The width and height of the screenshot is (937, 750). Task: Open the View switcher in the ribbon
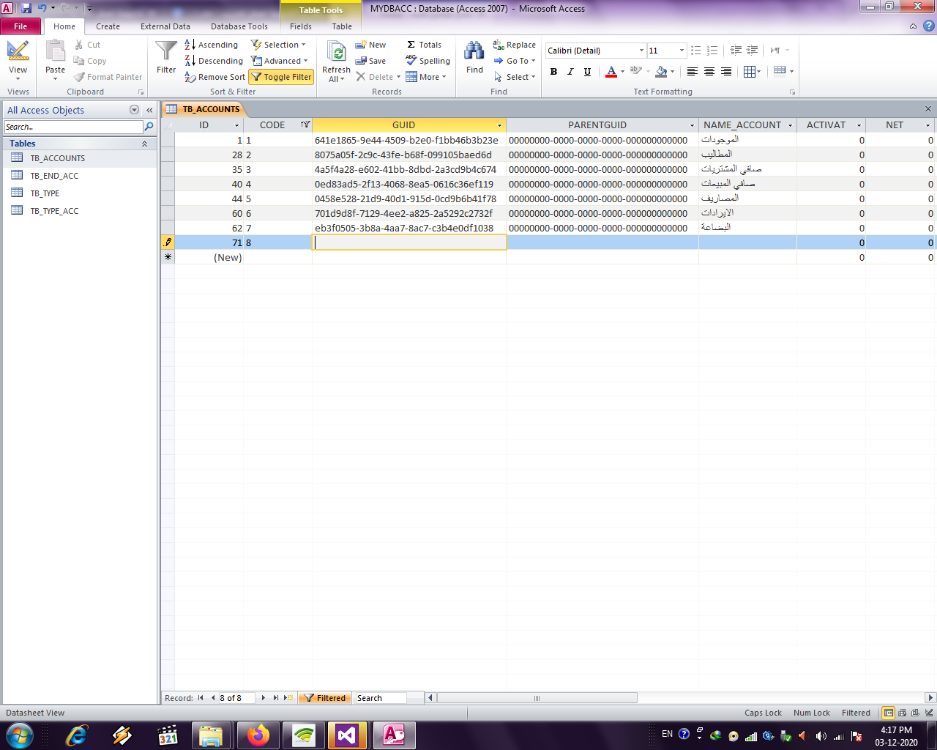(18, 60)
